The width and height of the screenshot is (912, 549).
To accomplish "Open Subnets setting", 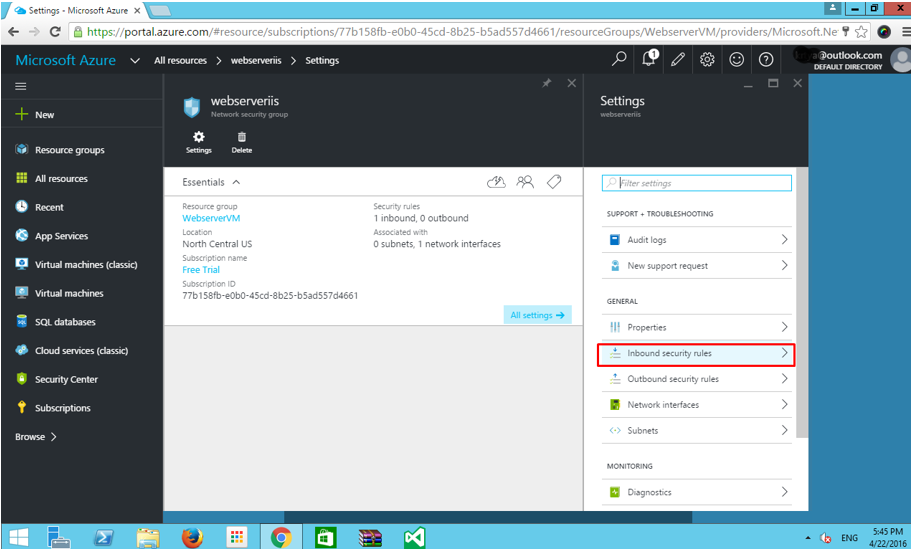I will click(697, 431).
